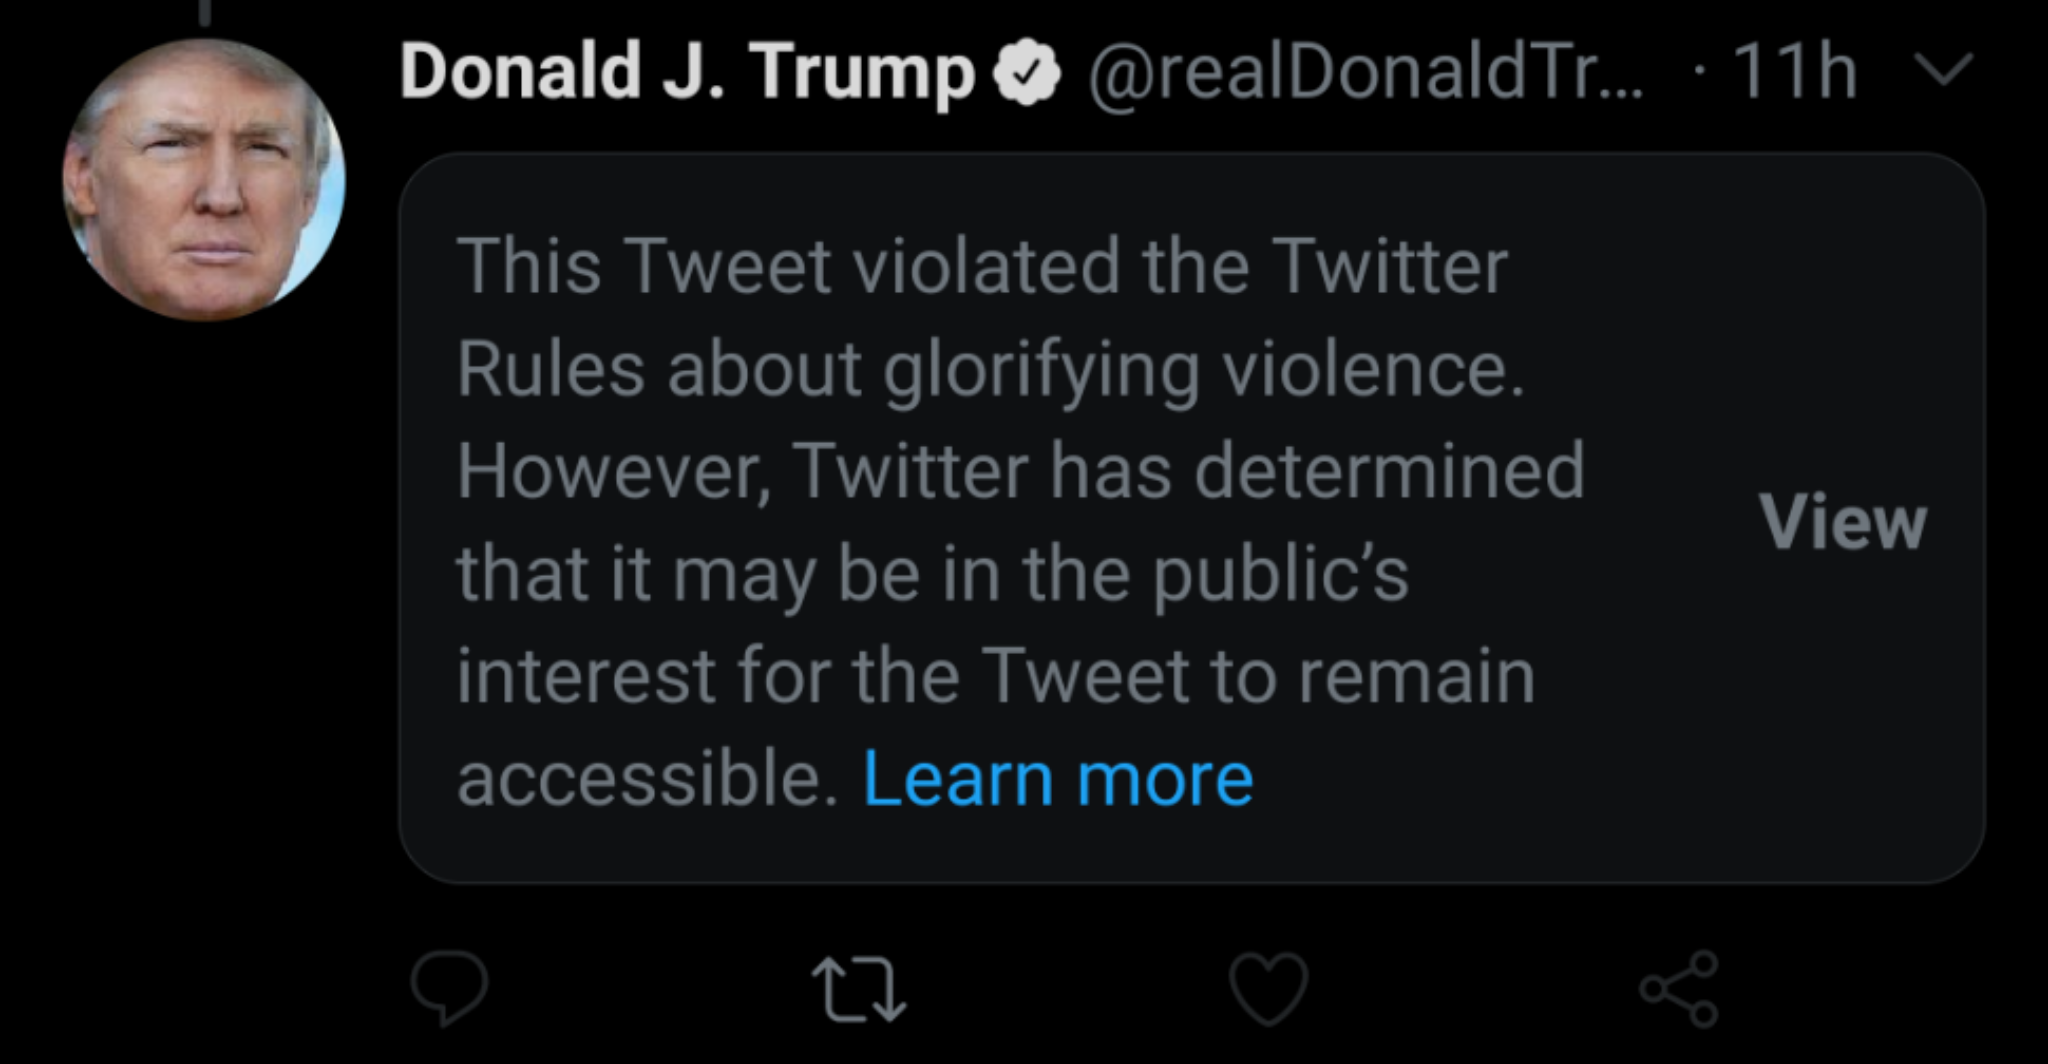Click the @realDonaldTr... handle
This screenshot has height=1064, width=2048.
1364,72
